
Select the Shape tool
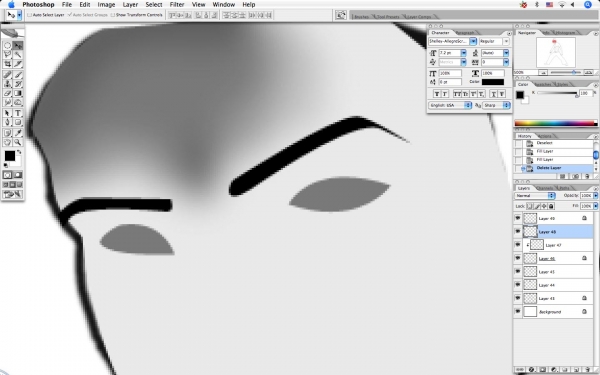18,122
